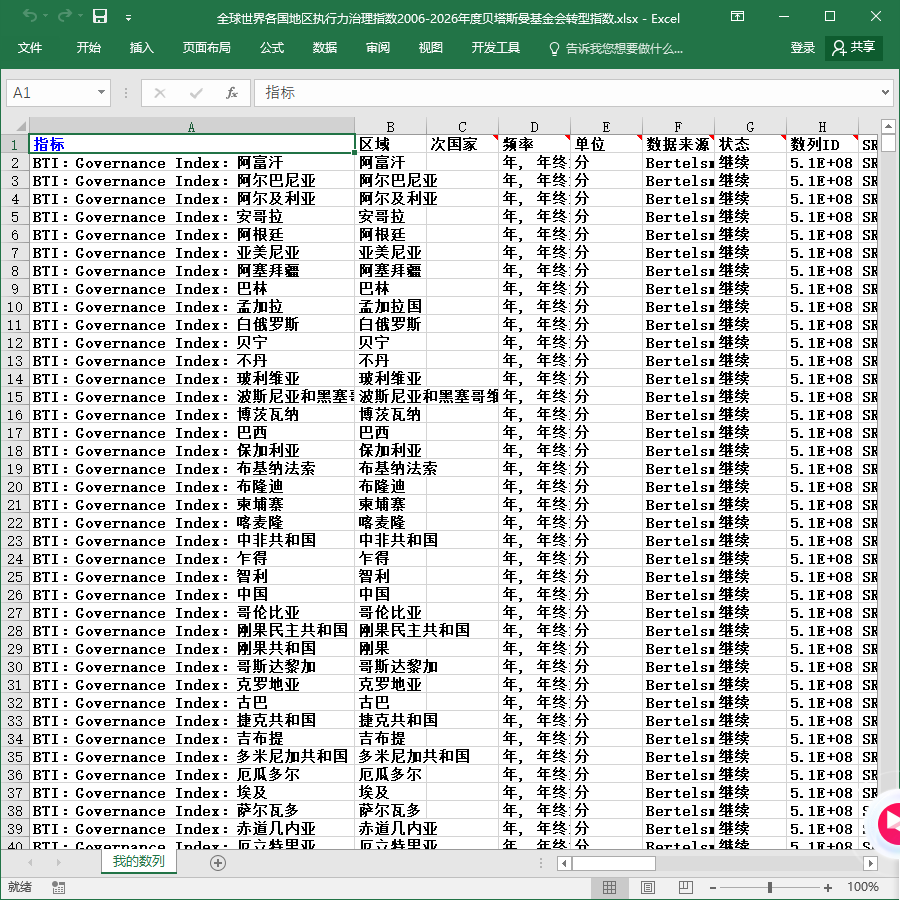
Task: Click the macro recording icon in status bar
Action: 58,887
